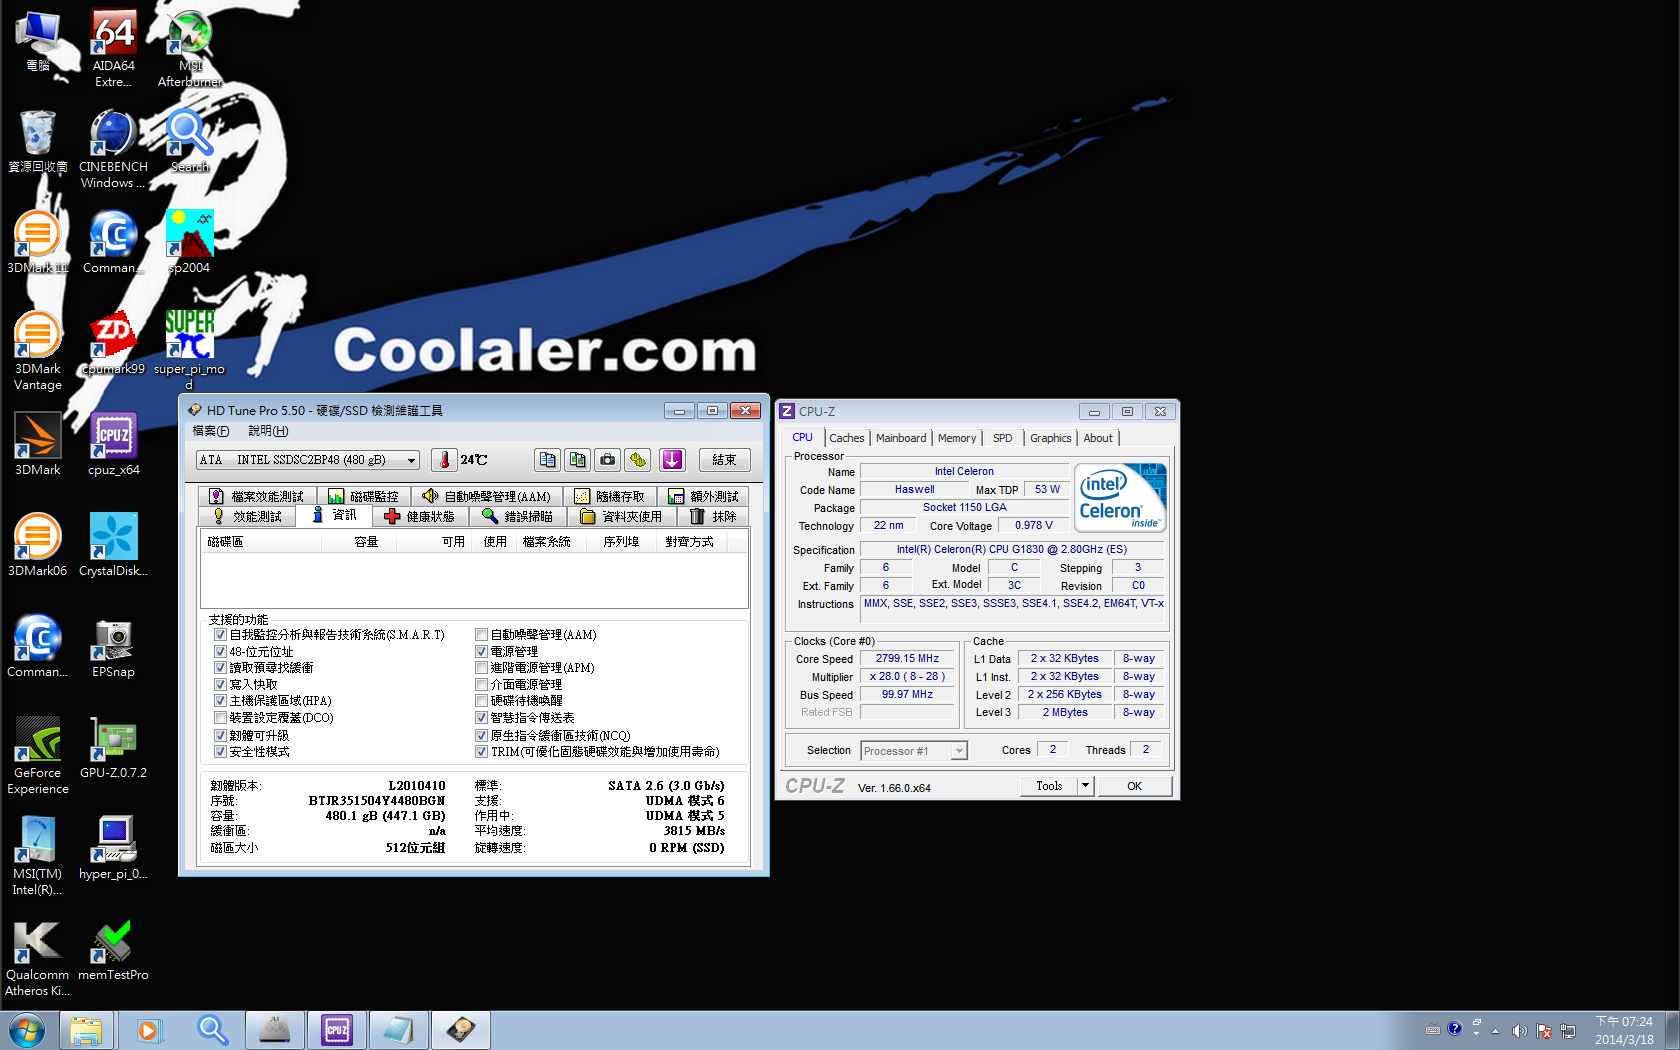Open drive selection dropdown INTEL SSDSC2BP48
This screenshot has width=1680, height=1050.
(x=308, y=460)
